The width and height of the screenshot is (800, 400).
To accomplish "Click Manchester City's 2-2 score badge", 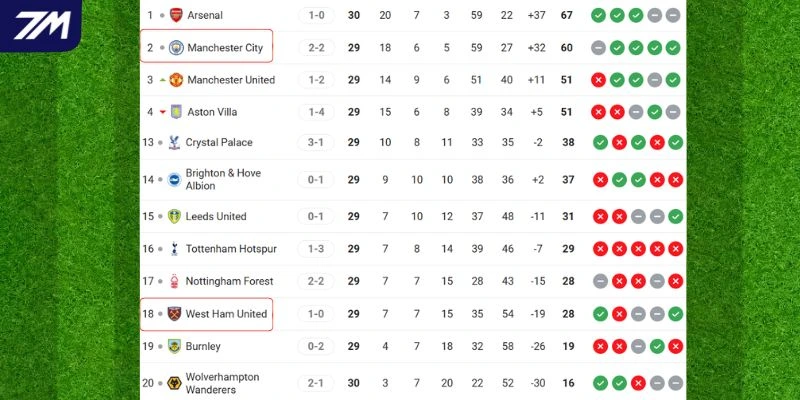I will click(316, 47).
